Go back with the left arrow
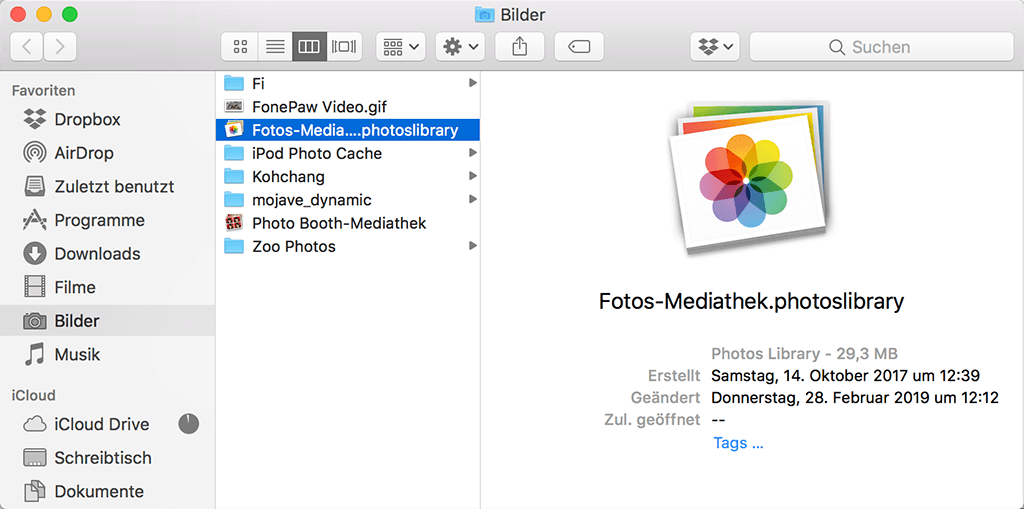Screen dimensions: 1024x509 click(x=27, y=47)
